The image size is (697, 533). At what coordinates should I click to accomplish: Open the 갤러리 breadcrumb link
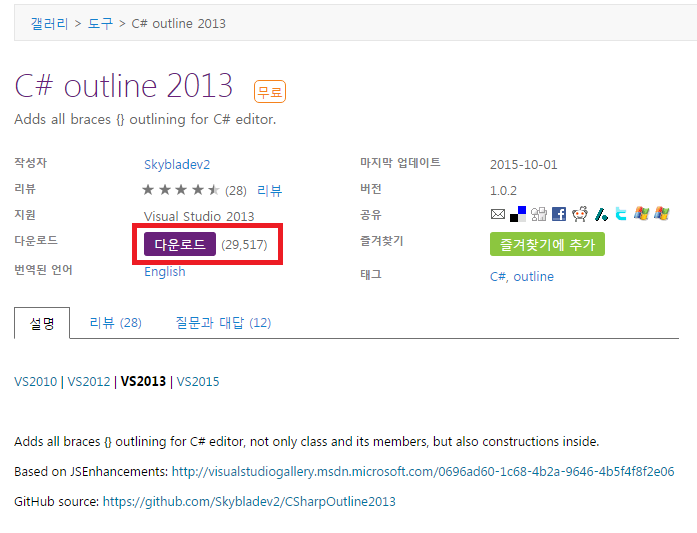point(49,23)
